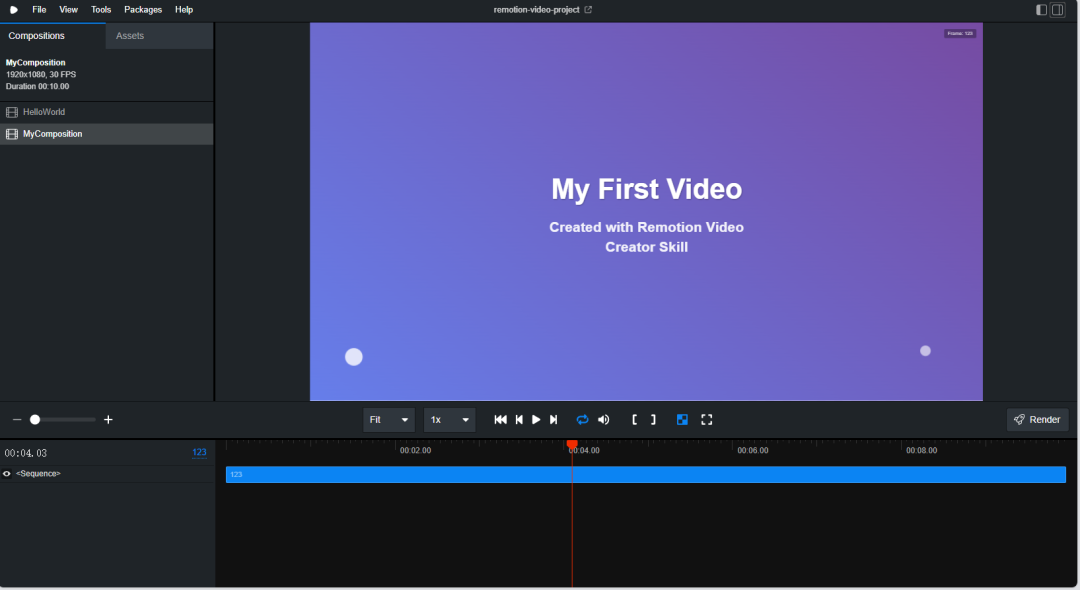The width and height of the screenshot is (1080, 590).
Task: Click the Render button
Action: coord(1037,420)
